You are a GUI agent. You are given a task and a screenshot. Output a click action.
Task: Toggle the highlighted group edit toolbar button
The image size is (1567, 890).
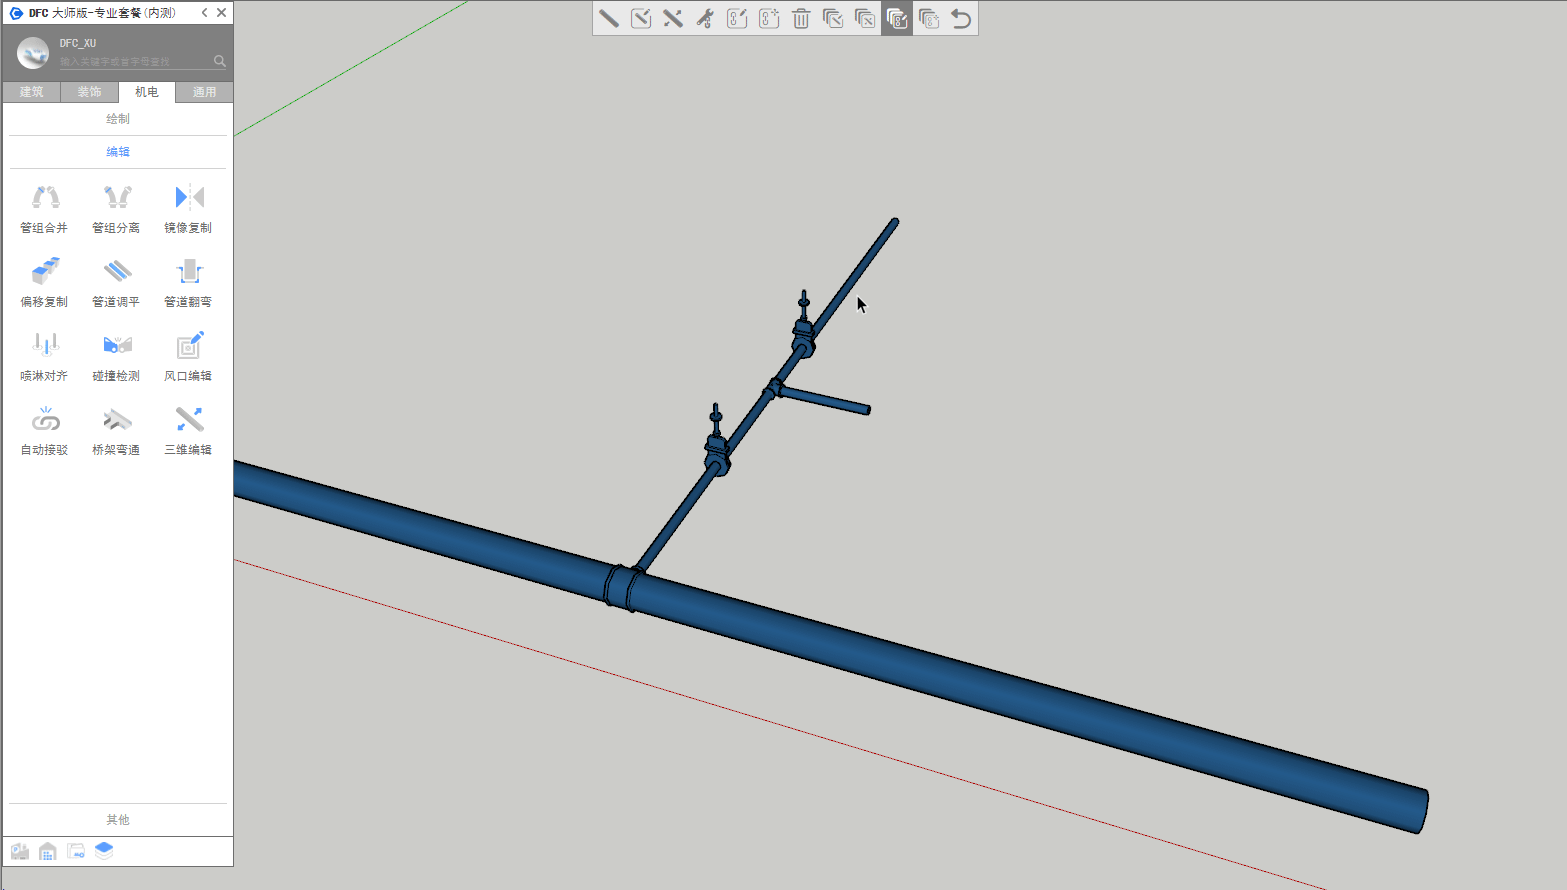[897, 19]
